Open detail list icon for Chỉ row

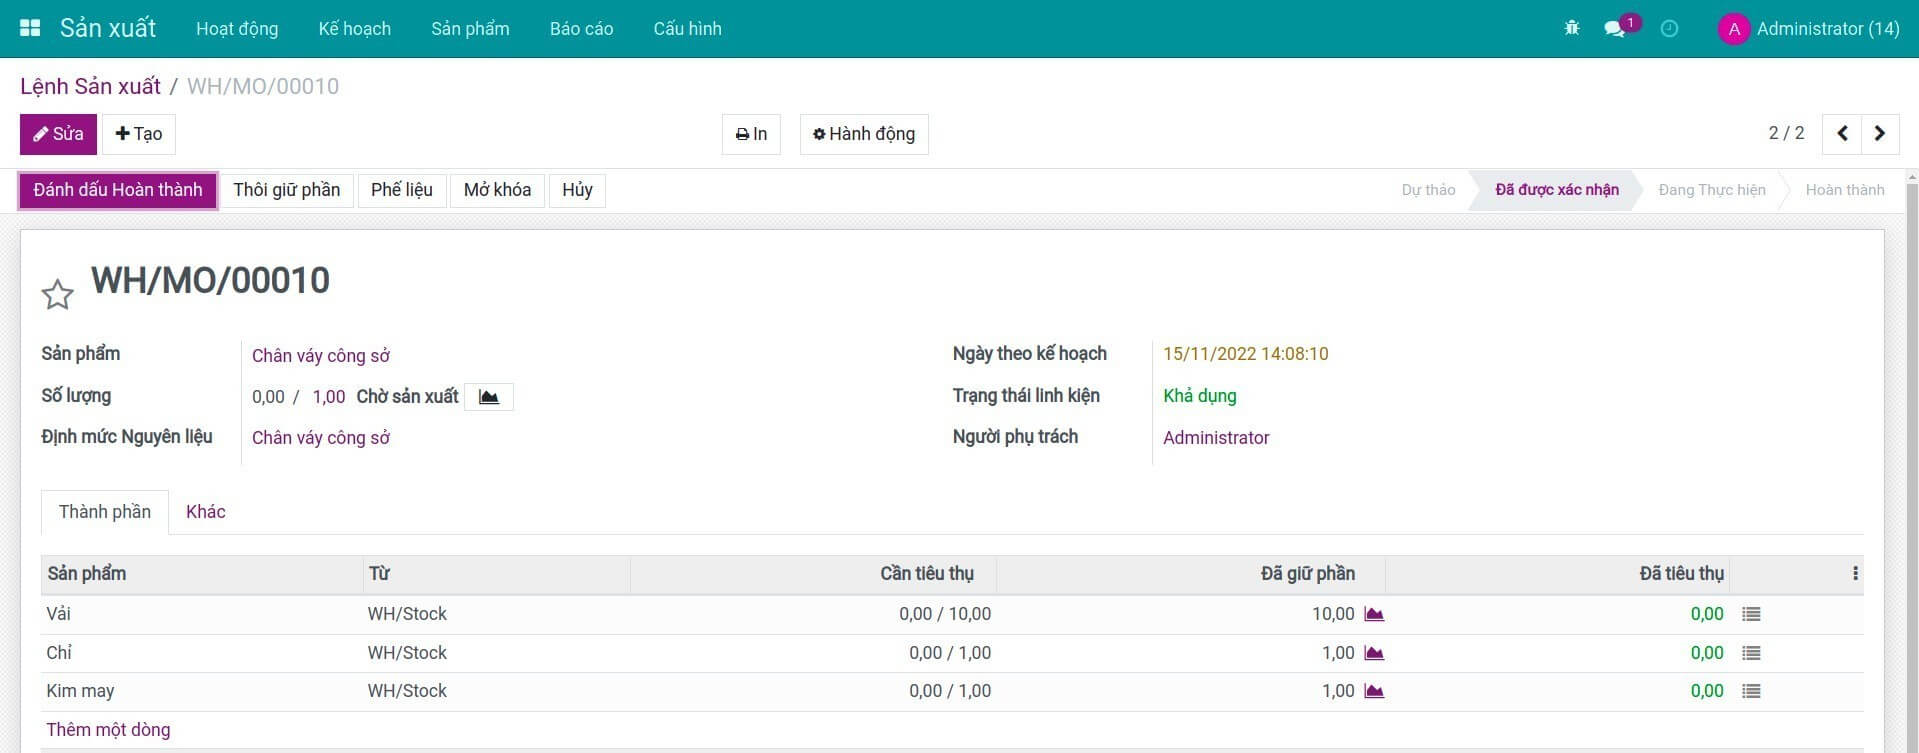coord(1751,653)
